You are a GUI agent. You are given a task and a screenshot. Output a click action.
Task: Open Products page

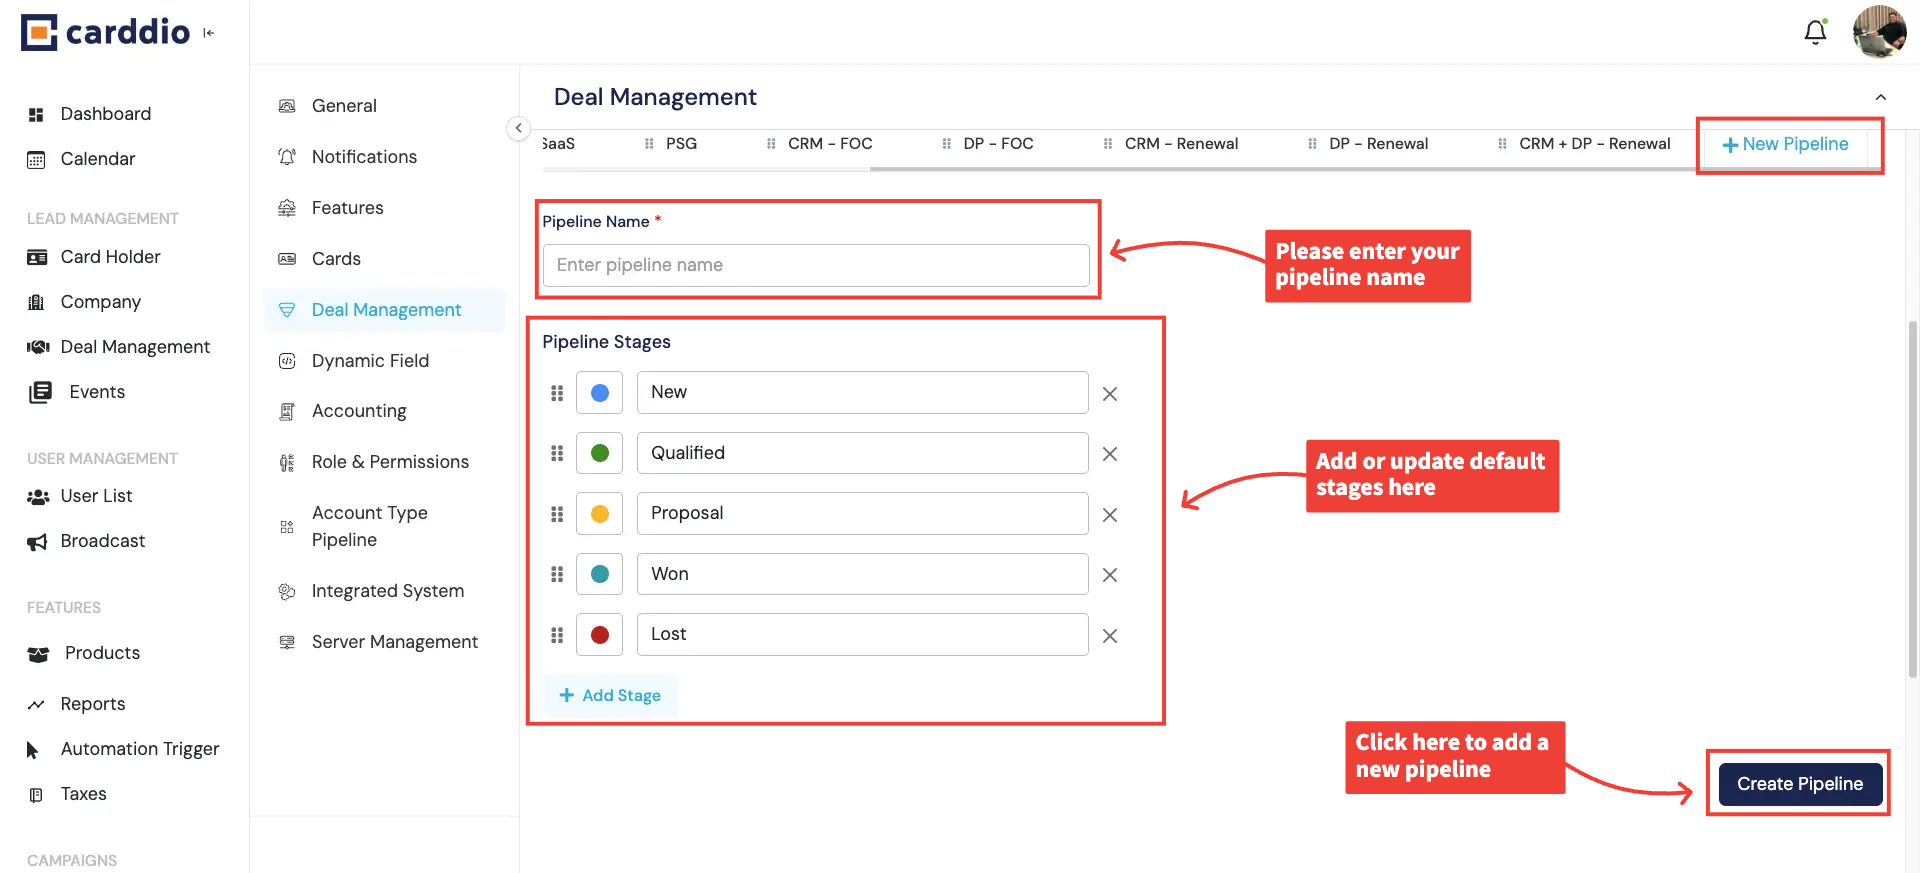(x=102, y=653)
